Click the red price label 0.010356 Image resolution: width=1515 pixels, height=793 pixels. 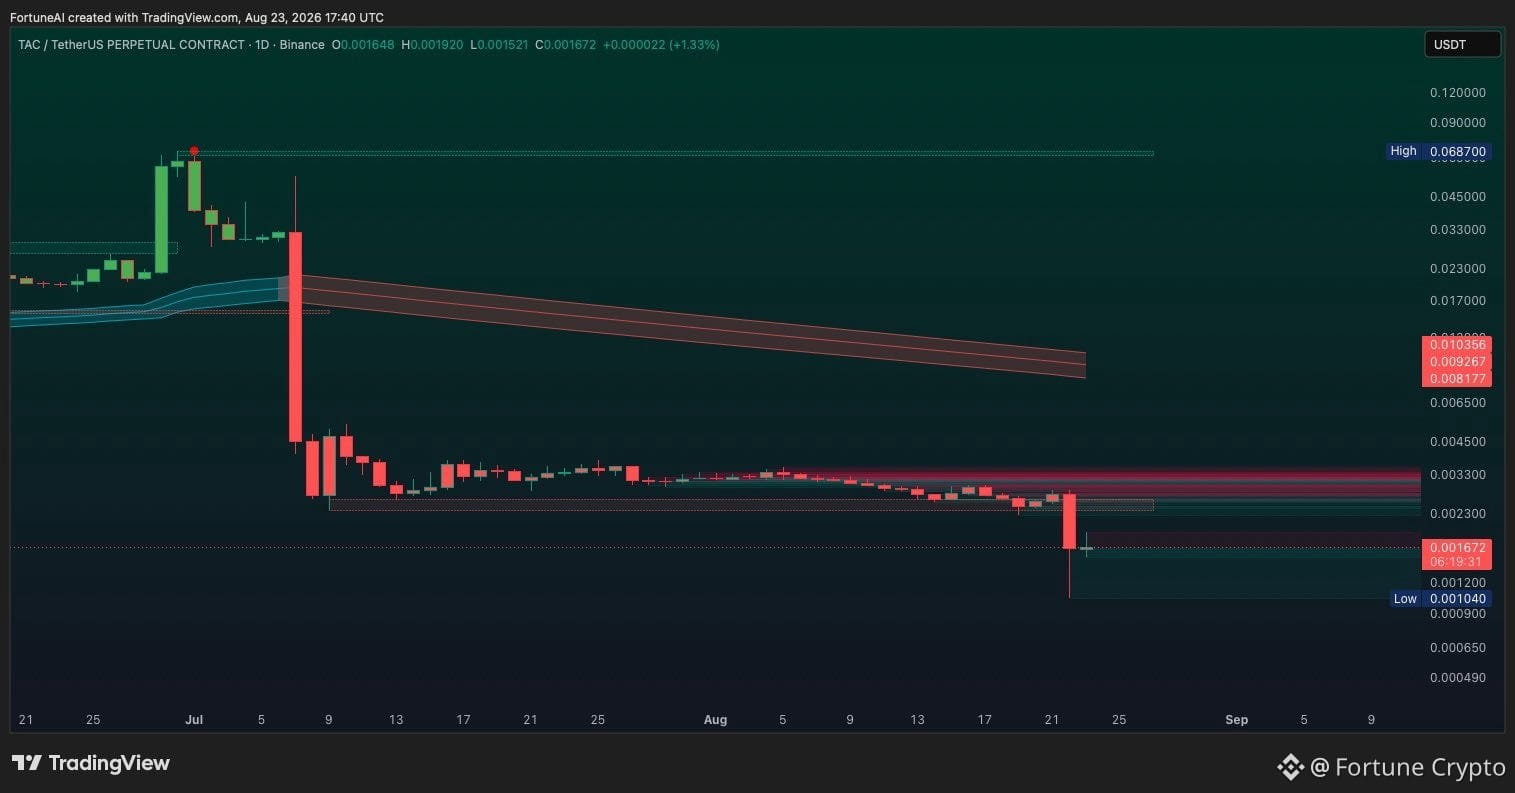click(x=1458, y=344)
